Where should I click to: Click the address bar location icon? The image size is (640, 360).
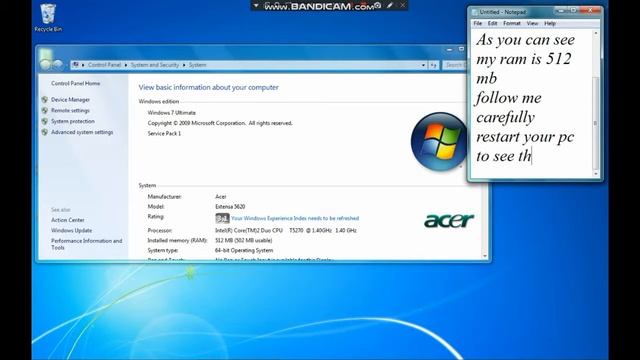76,65
